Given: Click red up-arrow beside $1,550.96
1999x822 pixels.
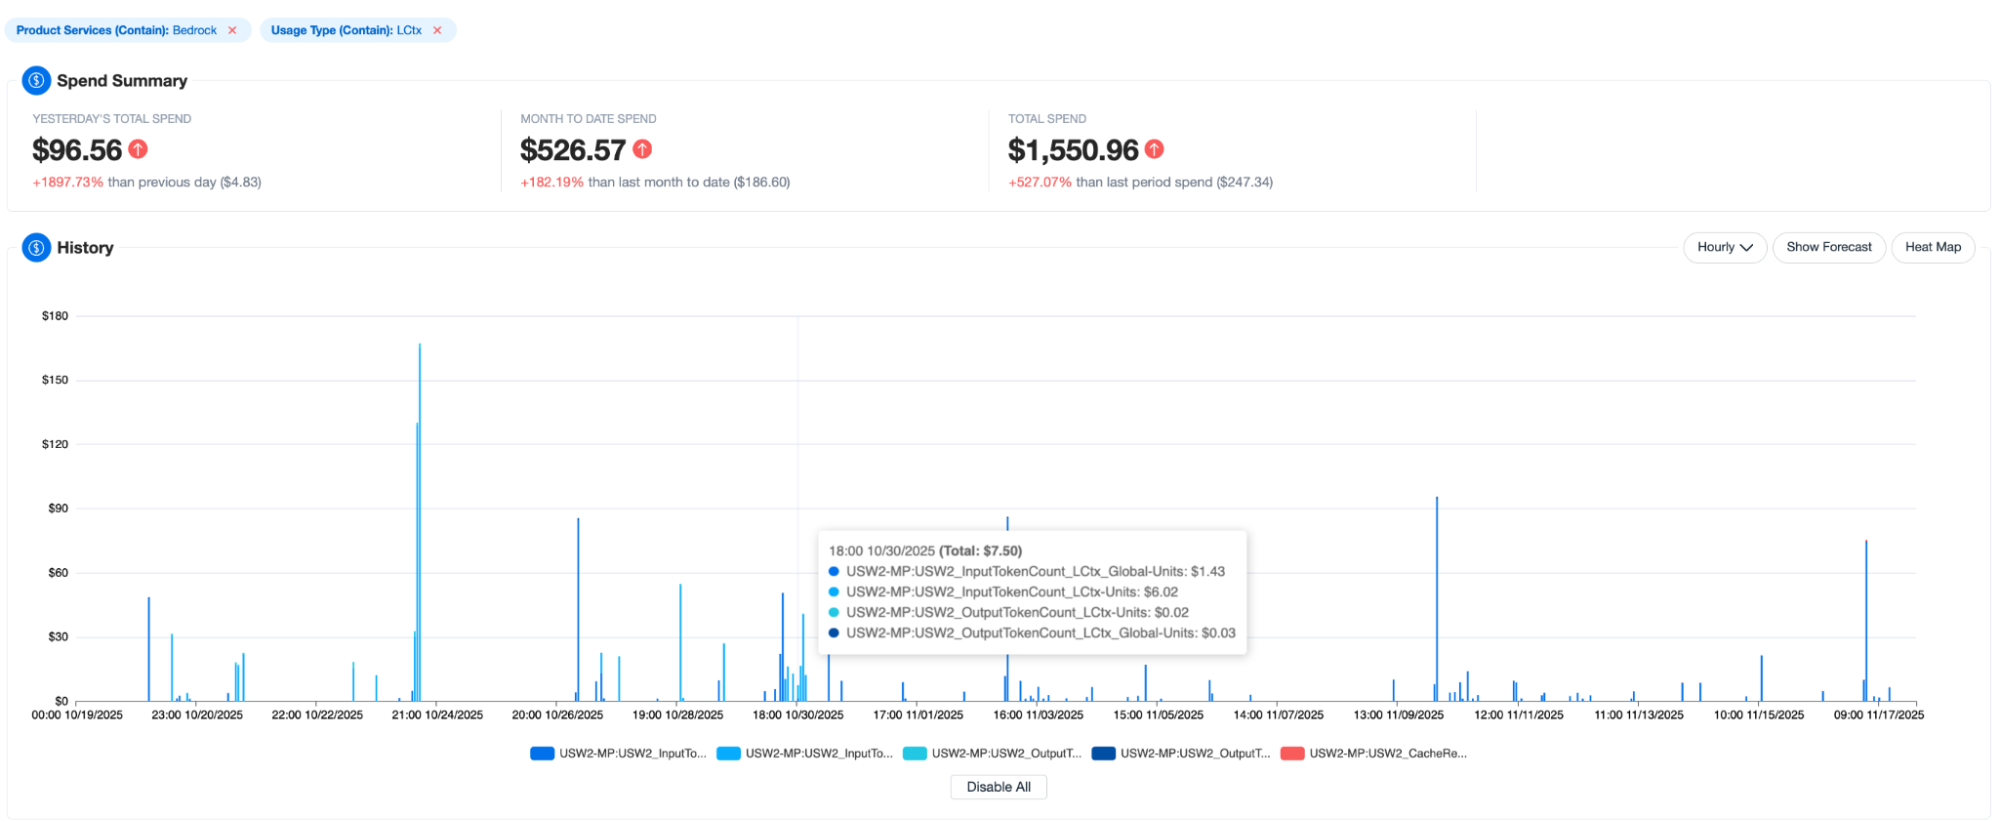Looking at the screenshot, I should 1154,149.
